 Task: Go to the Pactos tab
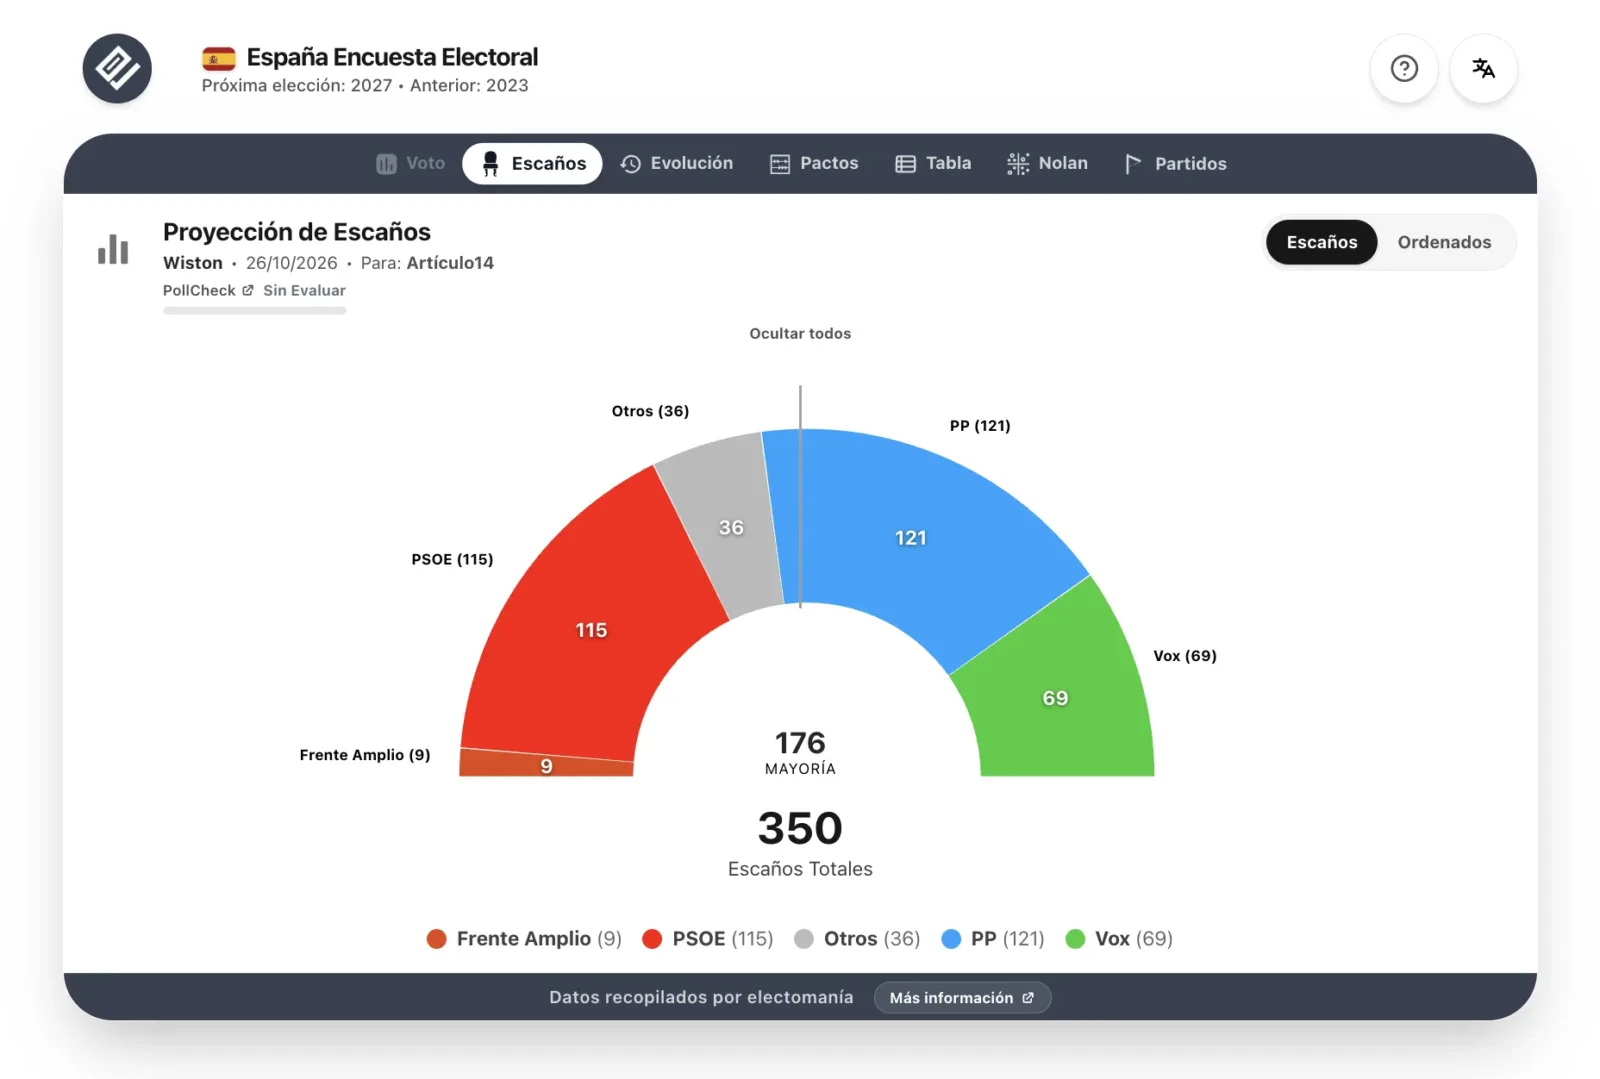(814, 163)
